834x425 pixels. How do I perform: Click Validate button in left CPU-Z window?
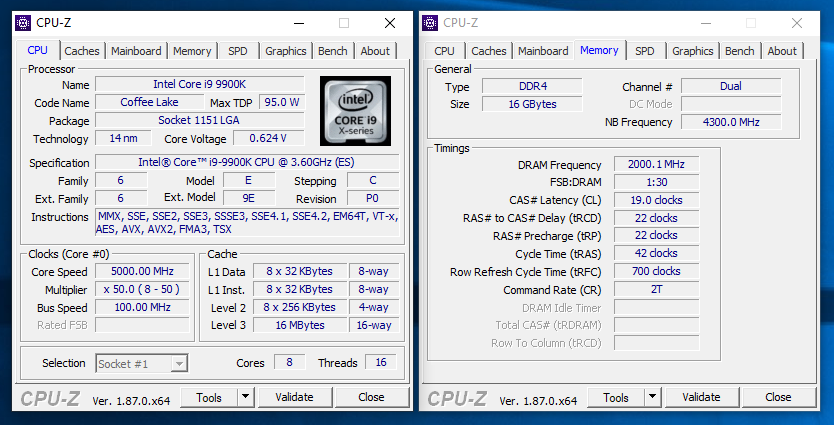[294, 397]
